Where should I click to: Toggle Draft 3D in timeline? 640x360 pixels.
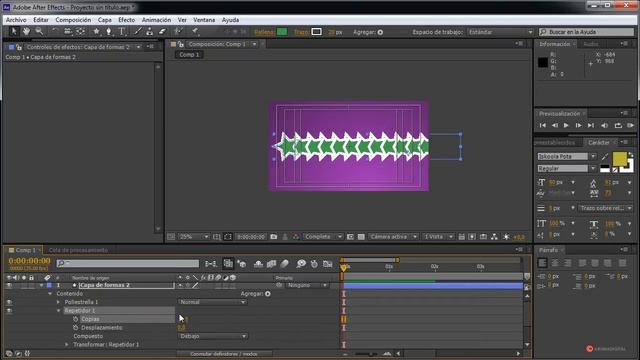point(242,264)
